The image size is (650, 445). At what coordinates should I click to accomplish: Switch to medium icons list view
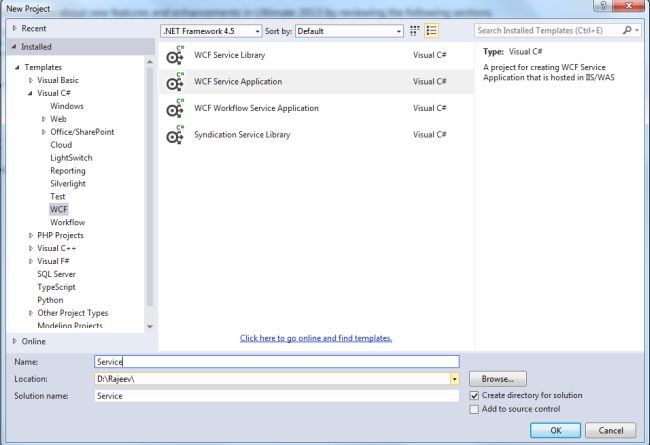click(432, 31)
